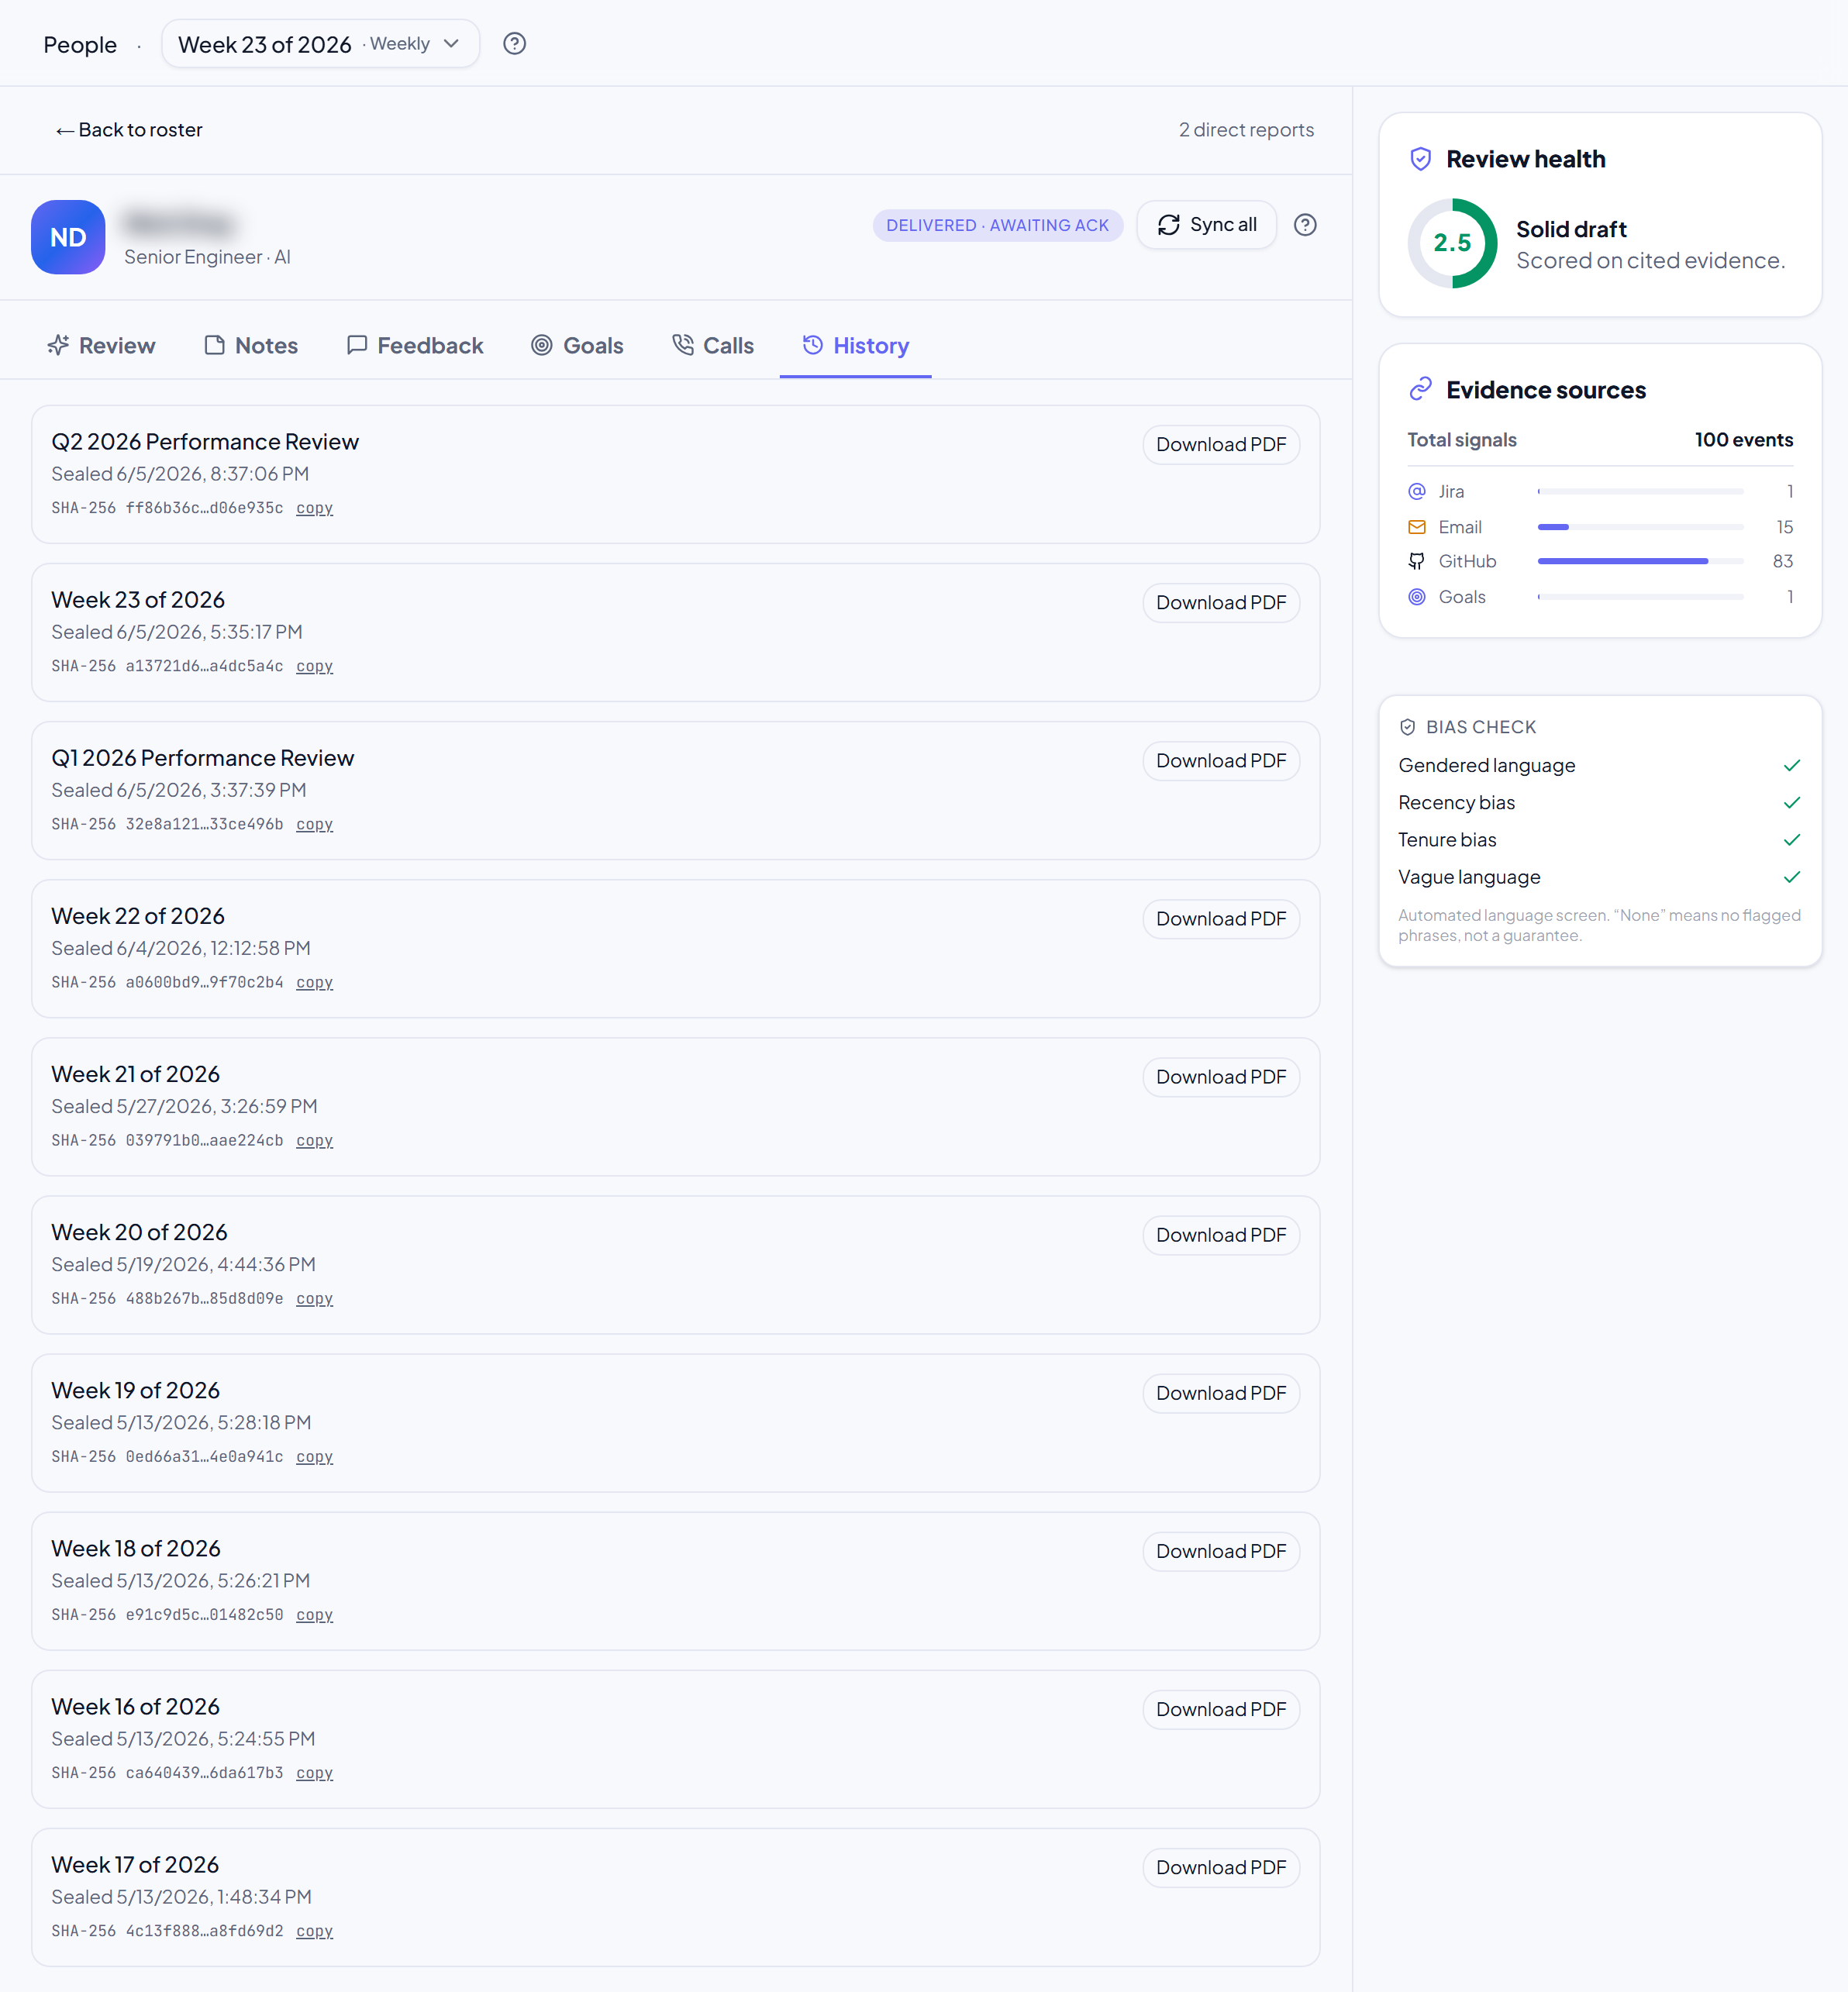Viewport: 1848px width, 1992px height.
Task: Click the 2.5 review health score ring
Action: pos(1452,243)
